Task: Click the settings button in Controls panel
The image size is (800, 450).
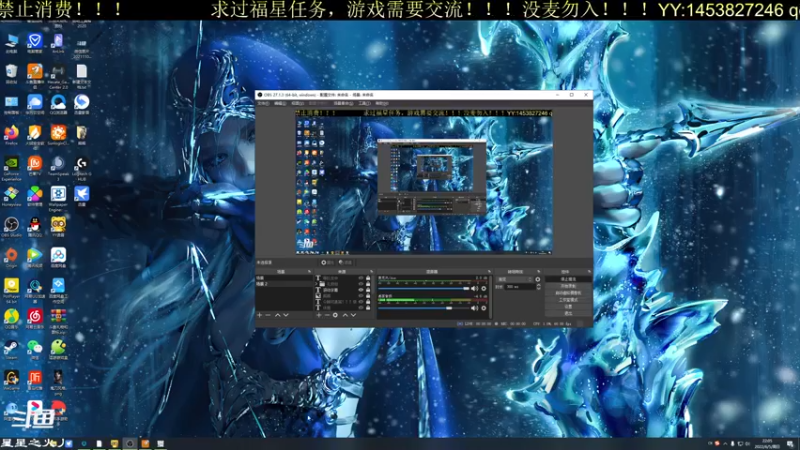Action: (568, 307)
